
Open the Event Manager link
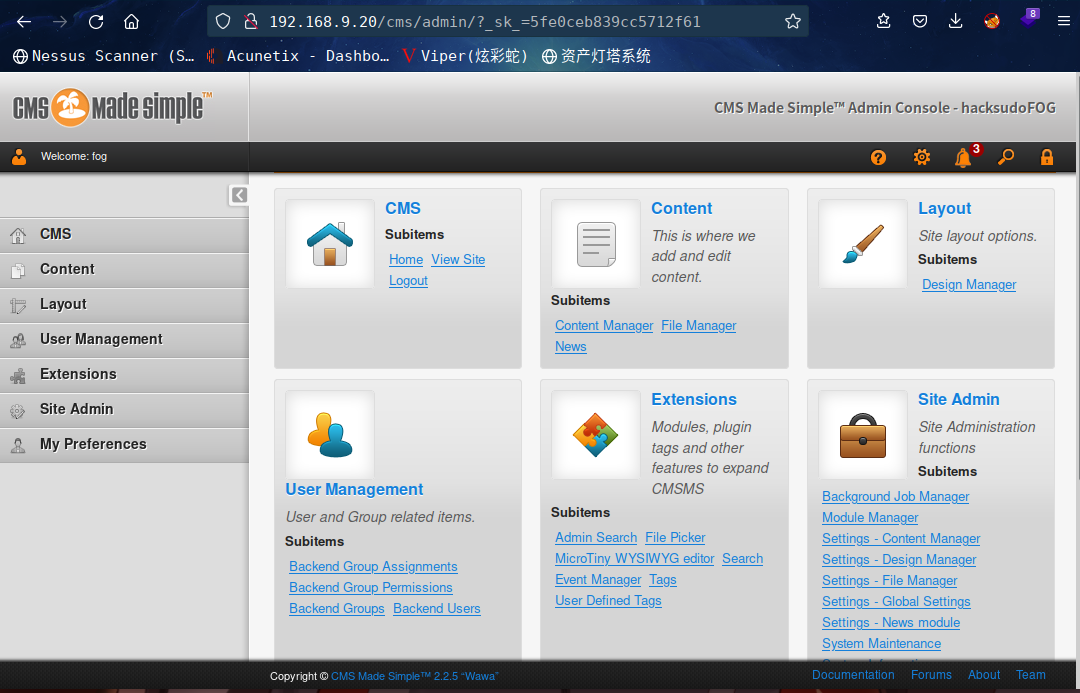tap(598, 580)
